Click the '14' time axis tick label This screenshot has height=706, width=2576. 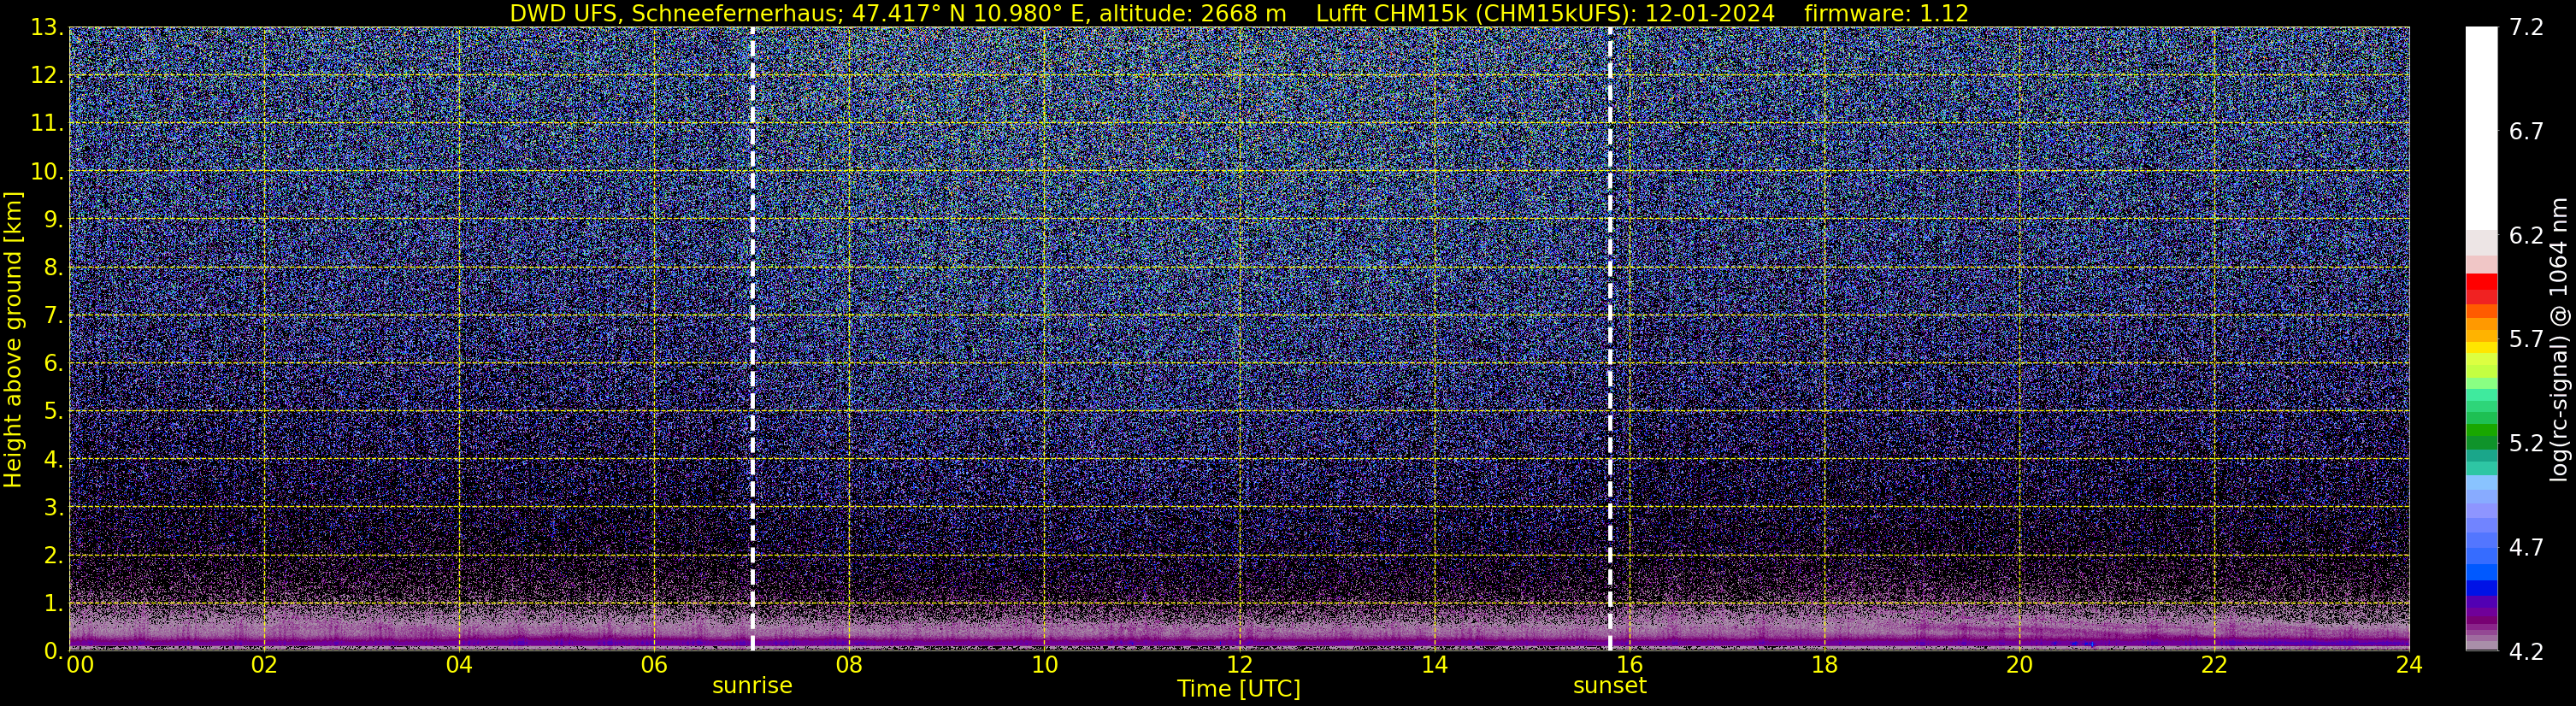(1434, 665)
